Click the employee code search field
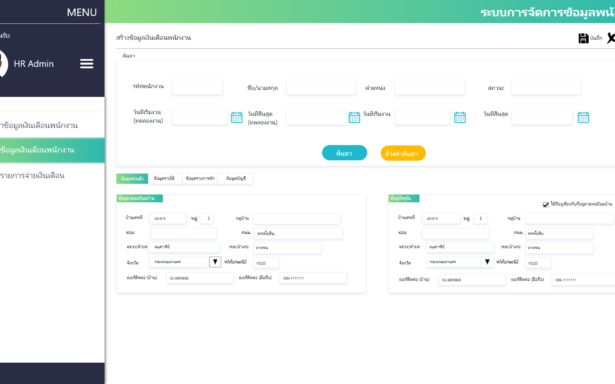The height and width of the screenshot is (384, 615). [x=197, y=87]
